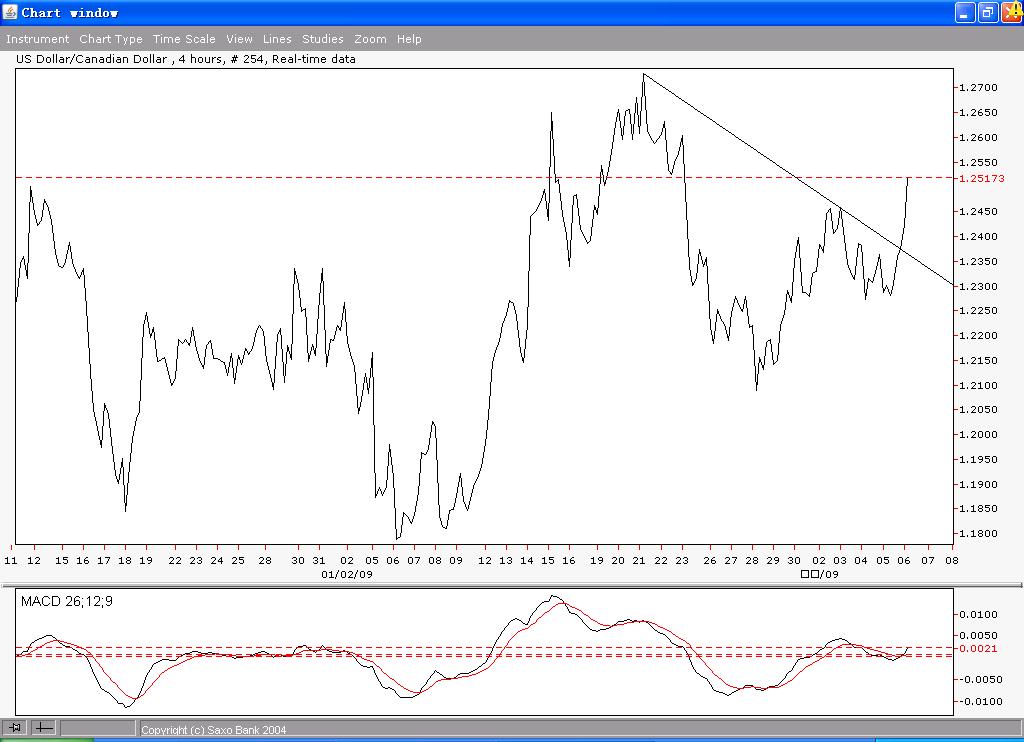
Task: Open the Lines menu
Action: pos(277,39)
